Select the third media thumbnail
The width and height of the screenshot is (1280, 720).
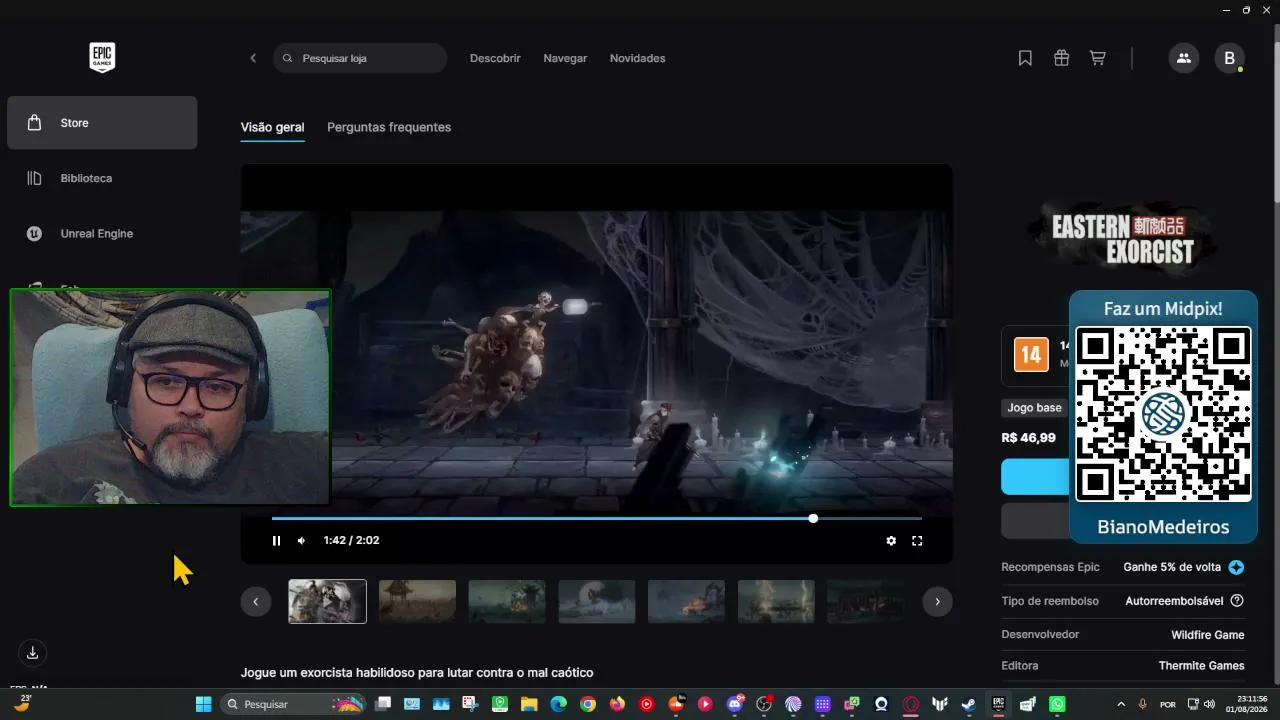pos(507,601)
